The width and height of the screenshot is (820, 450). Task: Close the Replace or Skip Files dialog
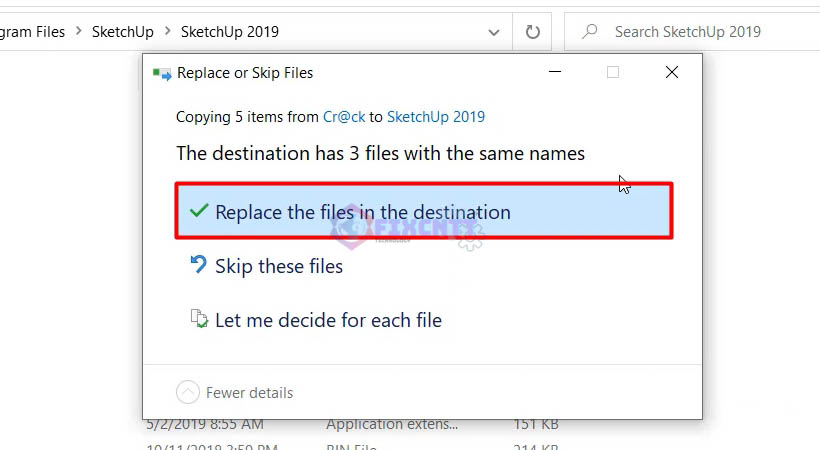click(x=672, y=72)
